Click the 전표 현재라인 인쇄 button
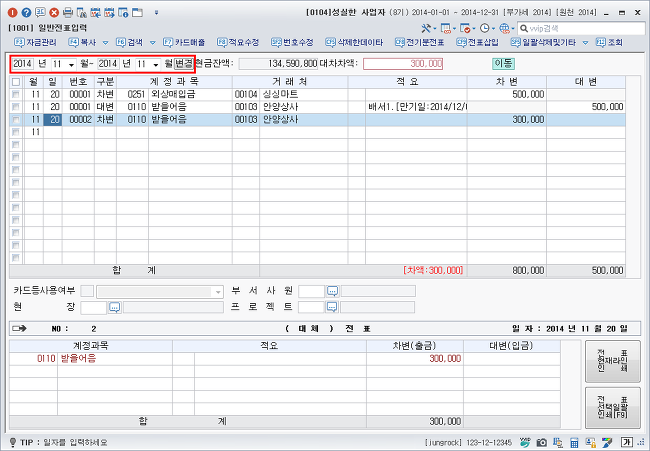650x451 pixels. [613, 361]
